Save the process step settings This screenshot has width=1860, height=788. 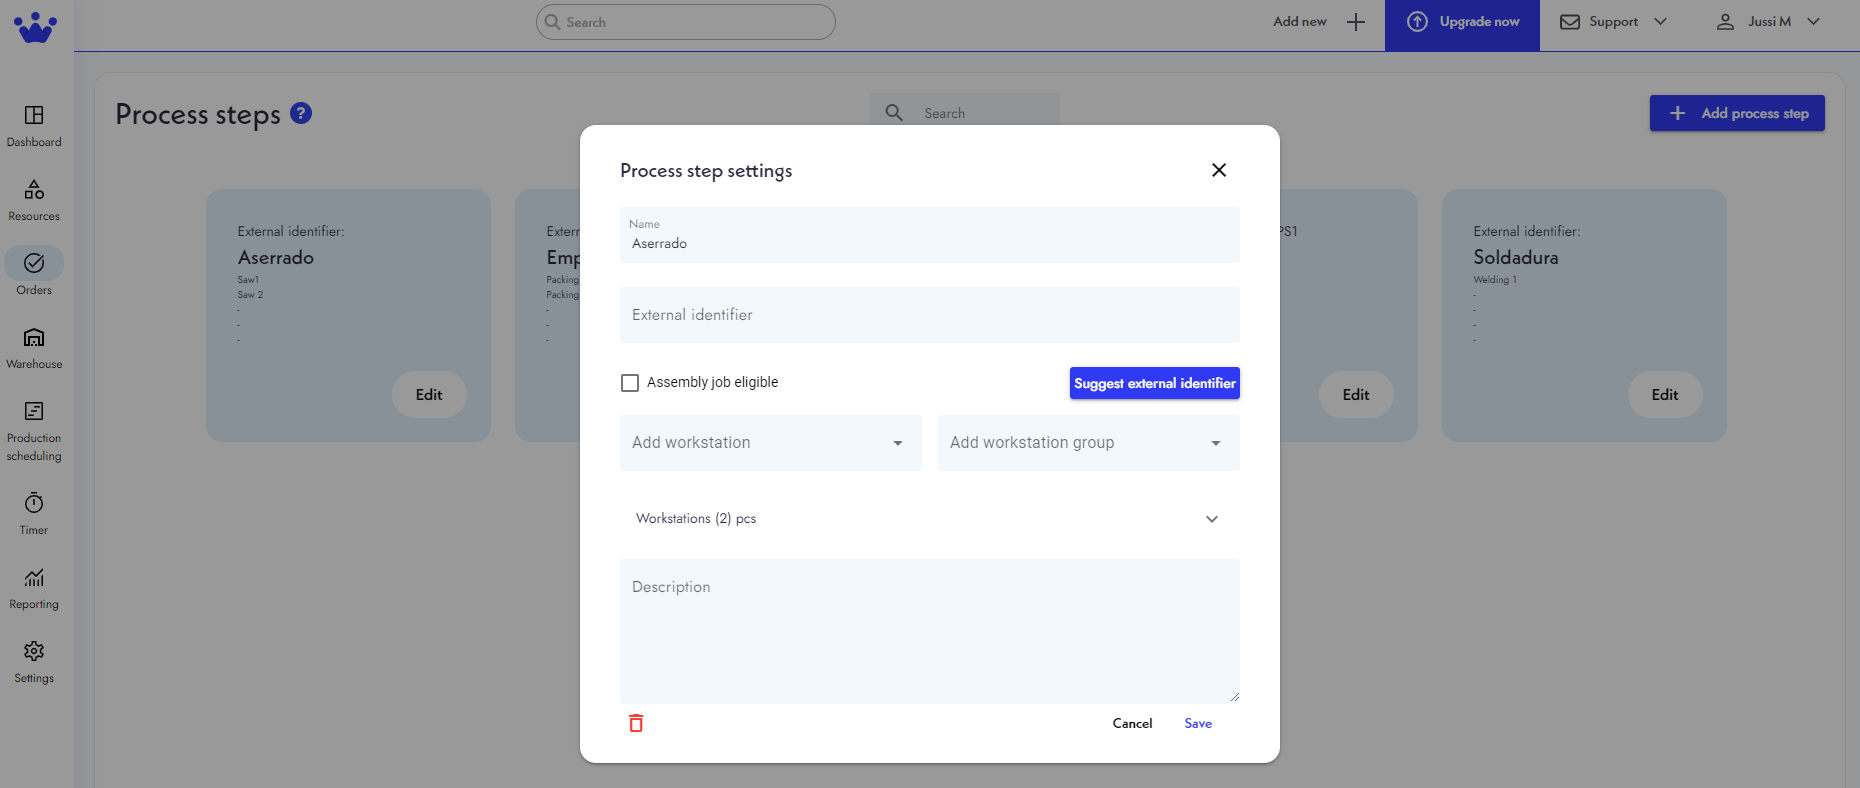click(1198, 723)
